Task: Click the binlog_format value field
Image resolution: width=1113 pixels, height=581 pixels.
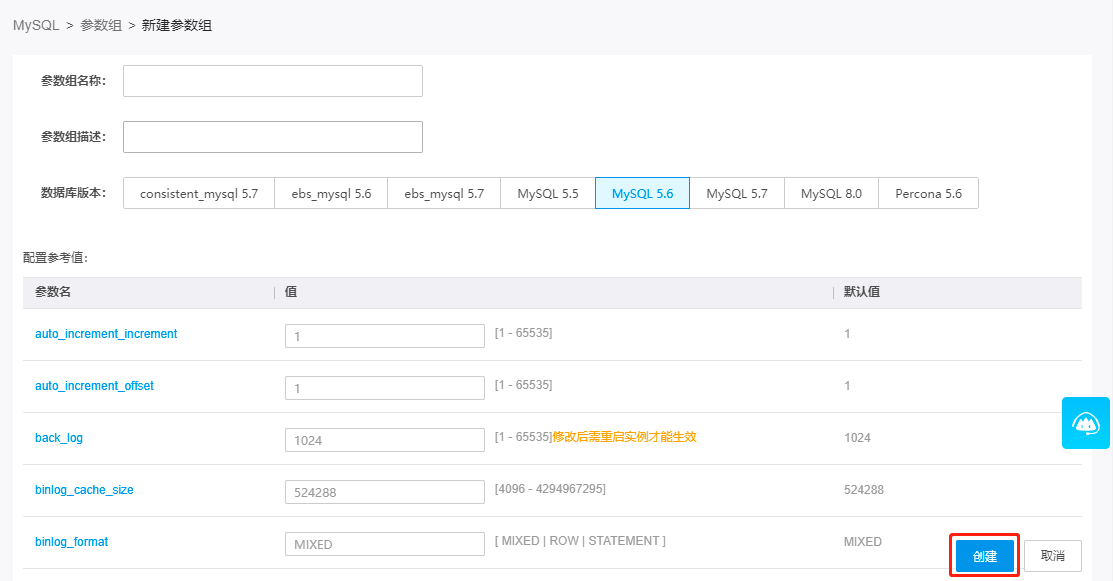Action: (x=384, y=544)
